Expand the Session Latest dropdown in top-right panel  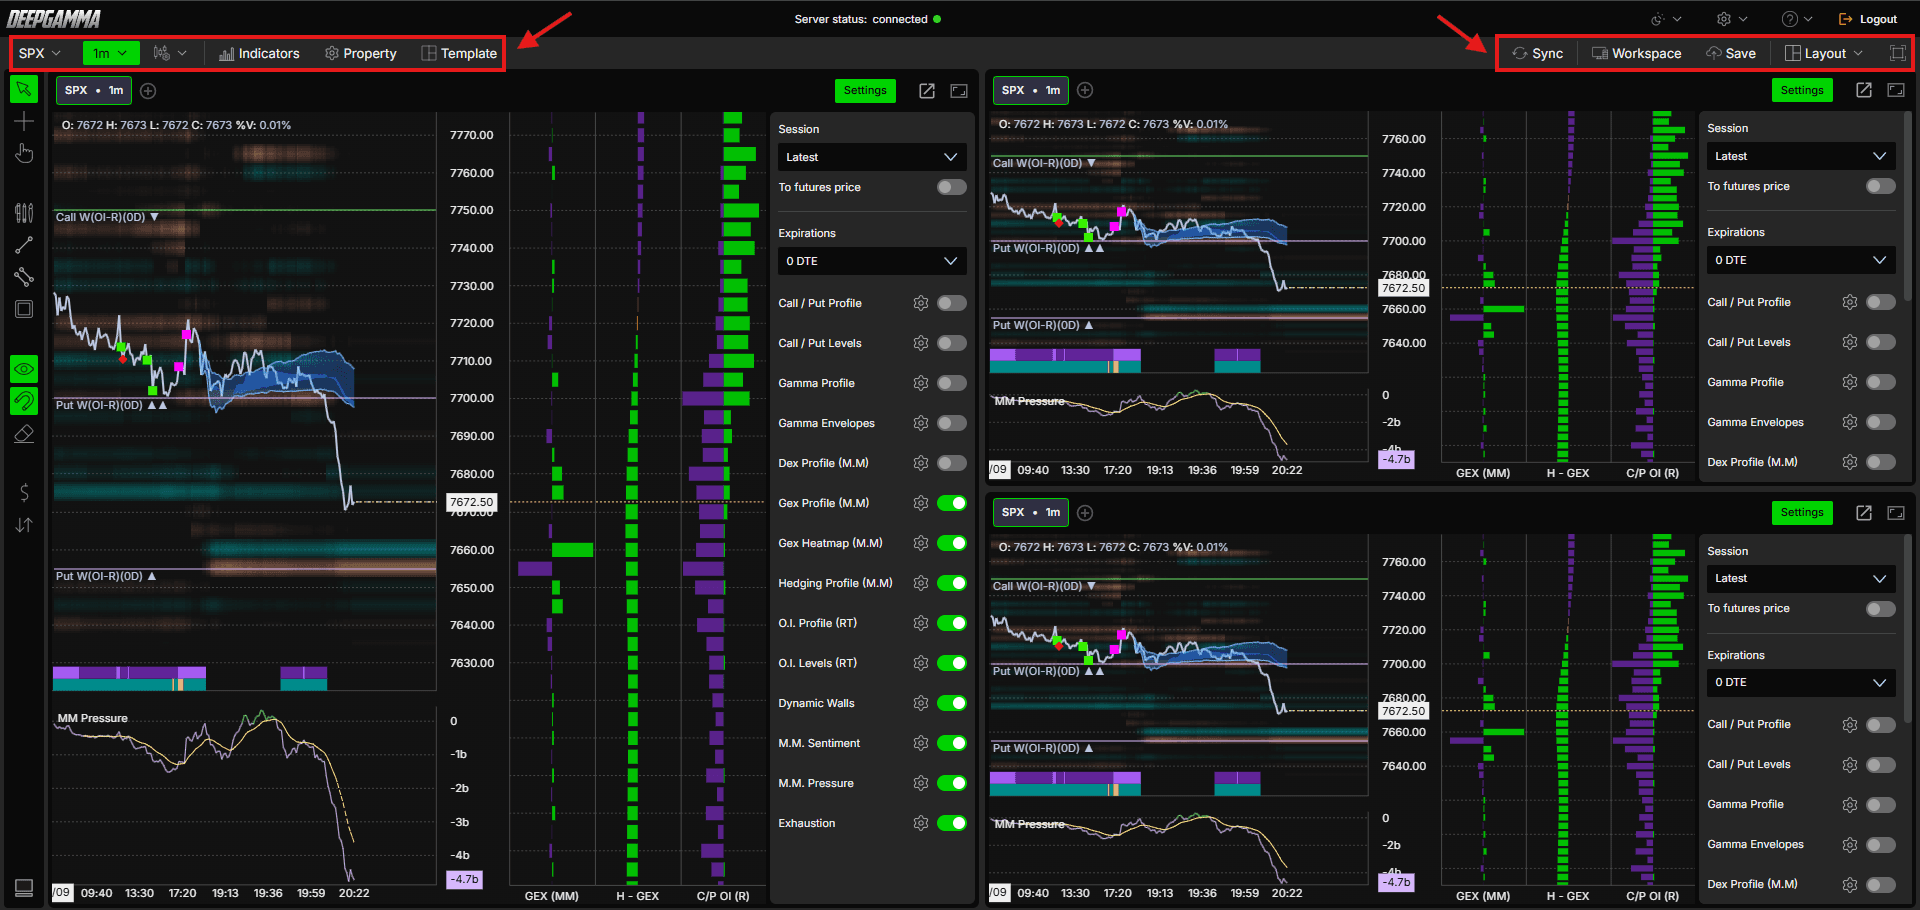(1801, 156)
